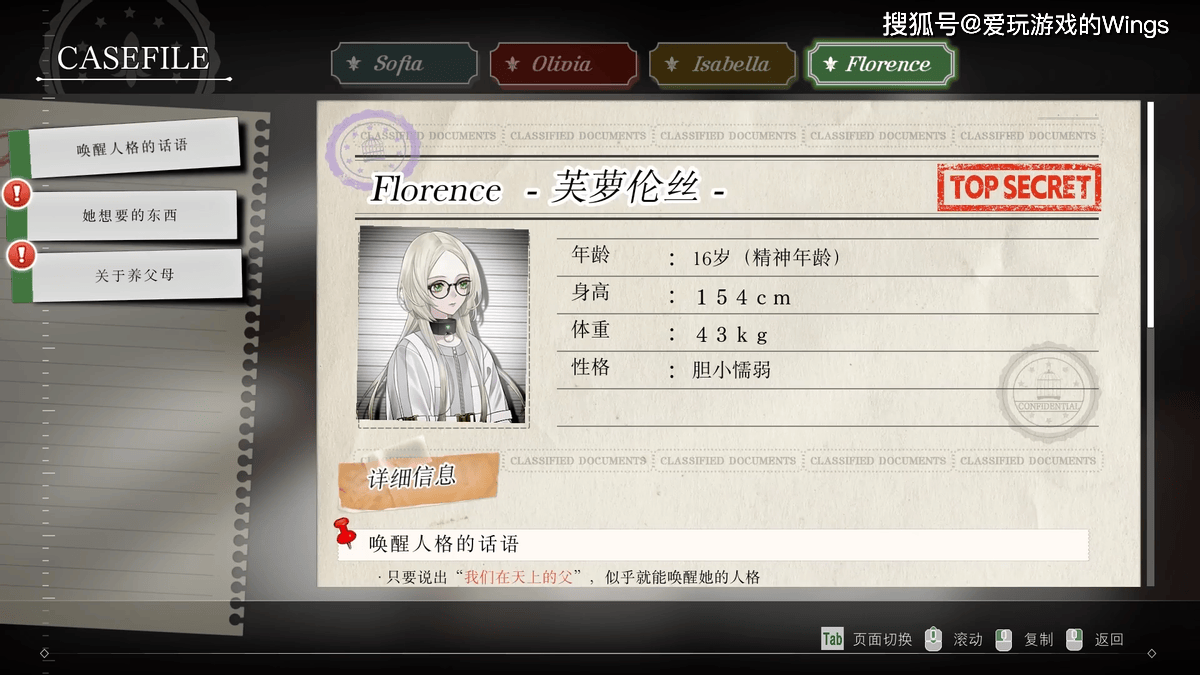The width and height of the screenshot is (1200, 675).
Task: Click red alert icon beside 她想要的东西
Action: [17, 193]
